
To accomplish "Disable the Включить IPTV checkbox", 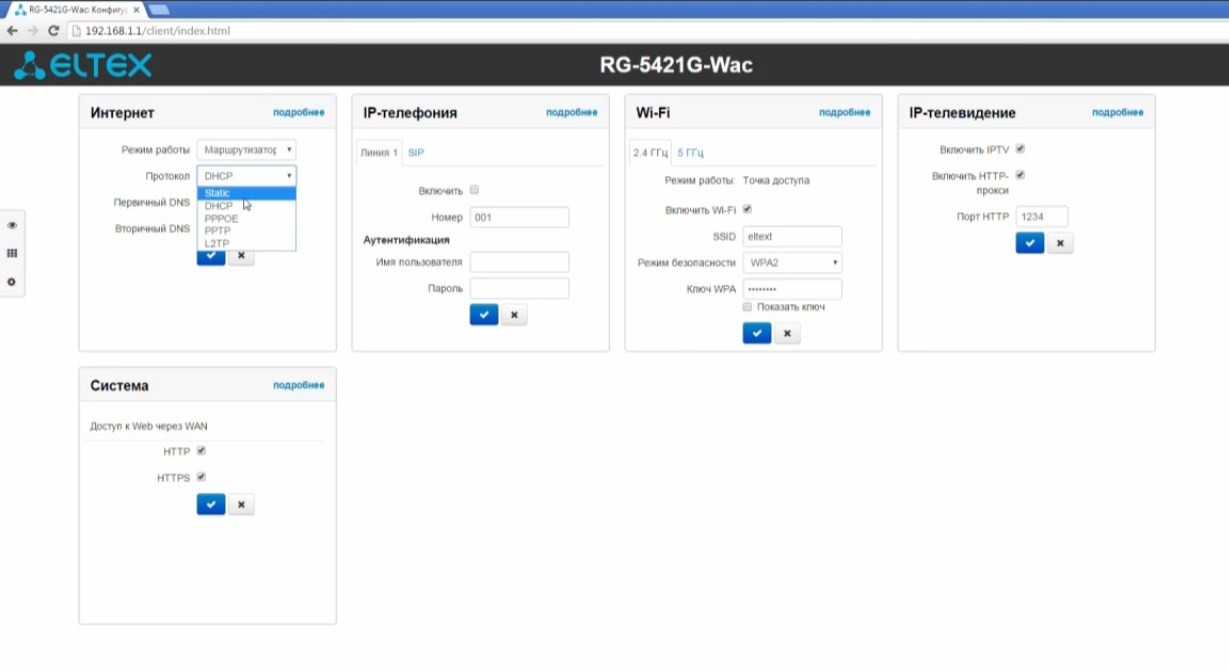I will (x=1020, y=149).
